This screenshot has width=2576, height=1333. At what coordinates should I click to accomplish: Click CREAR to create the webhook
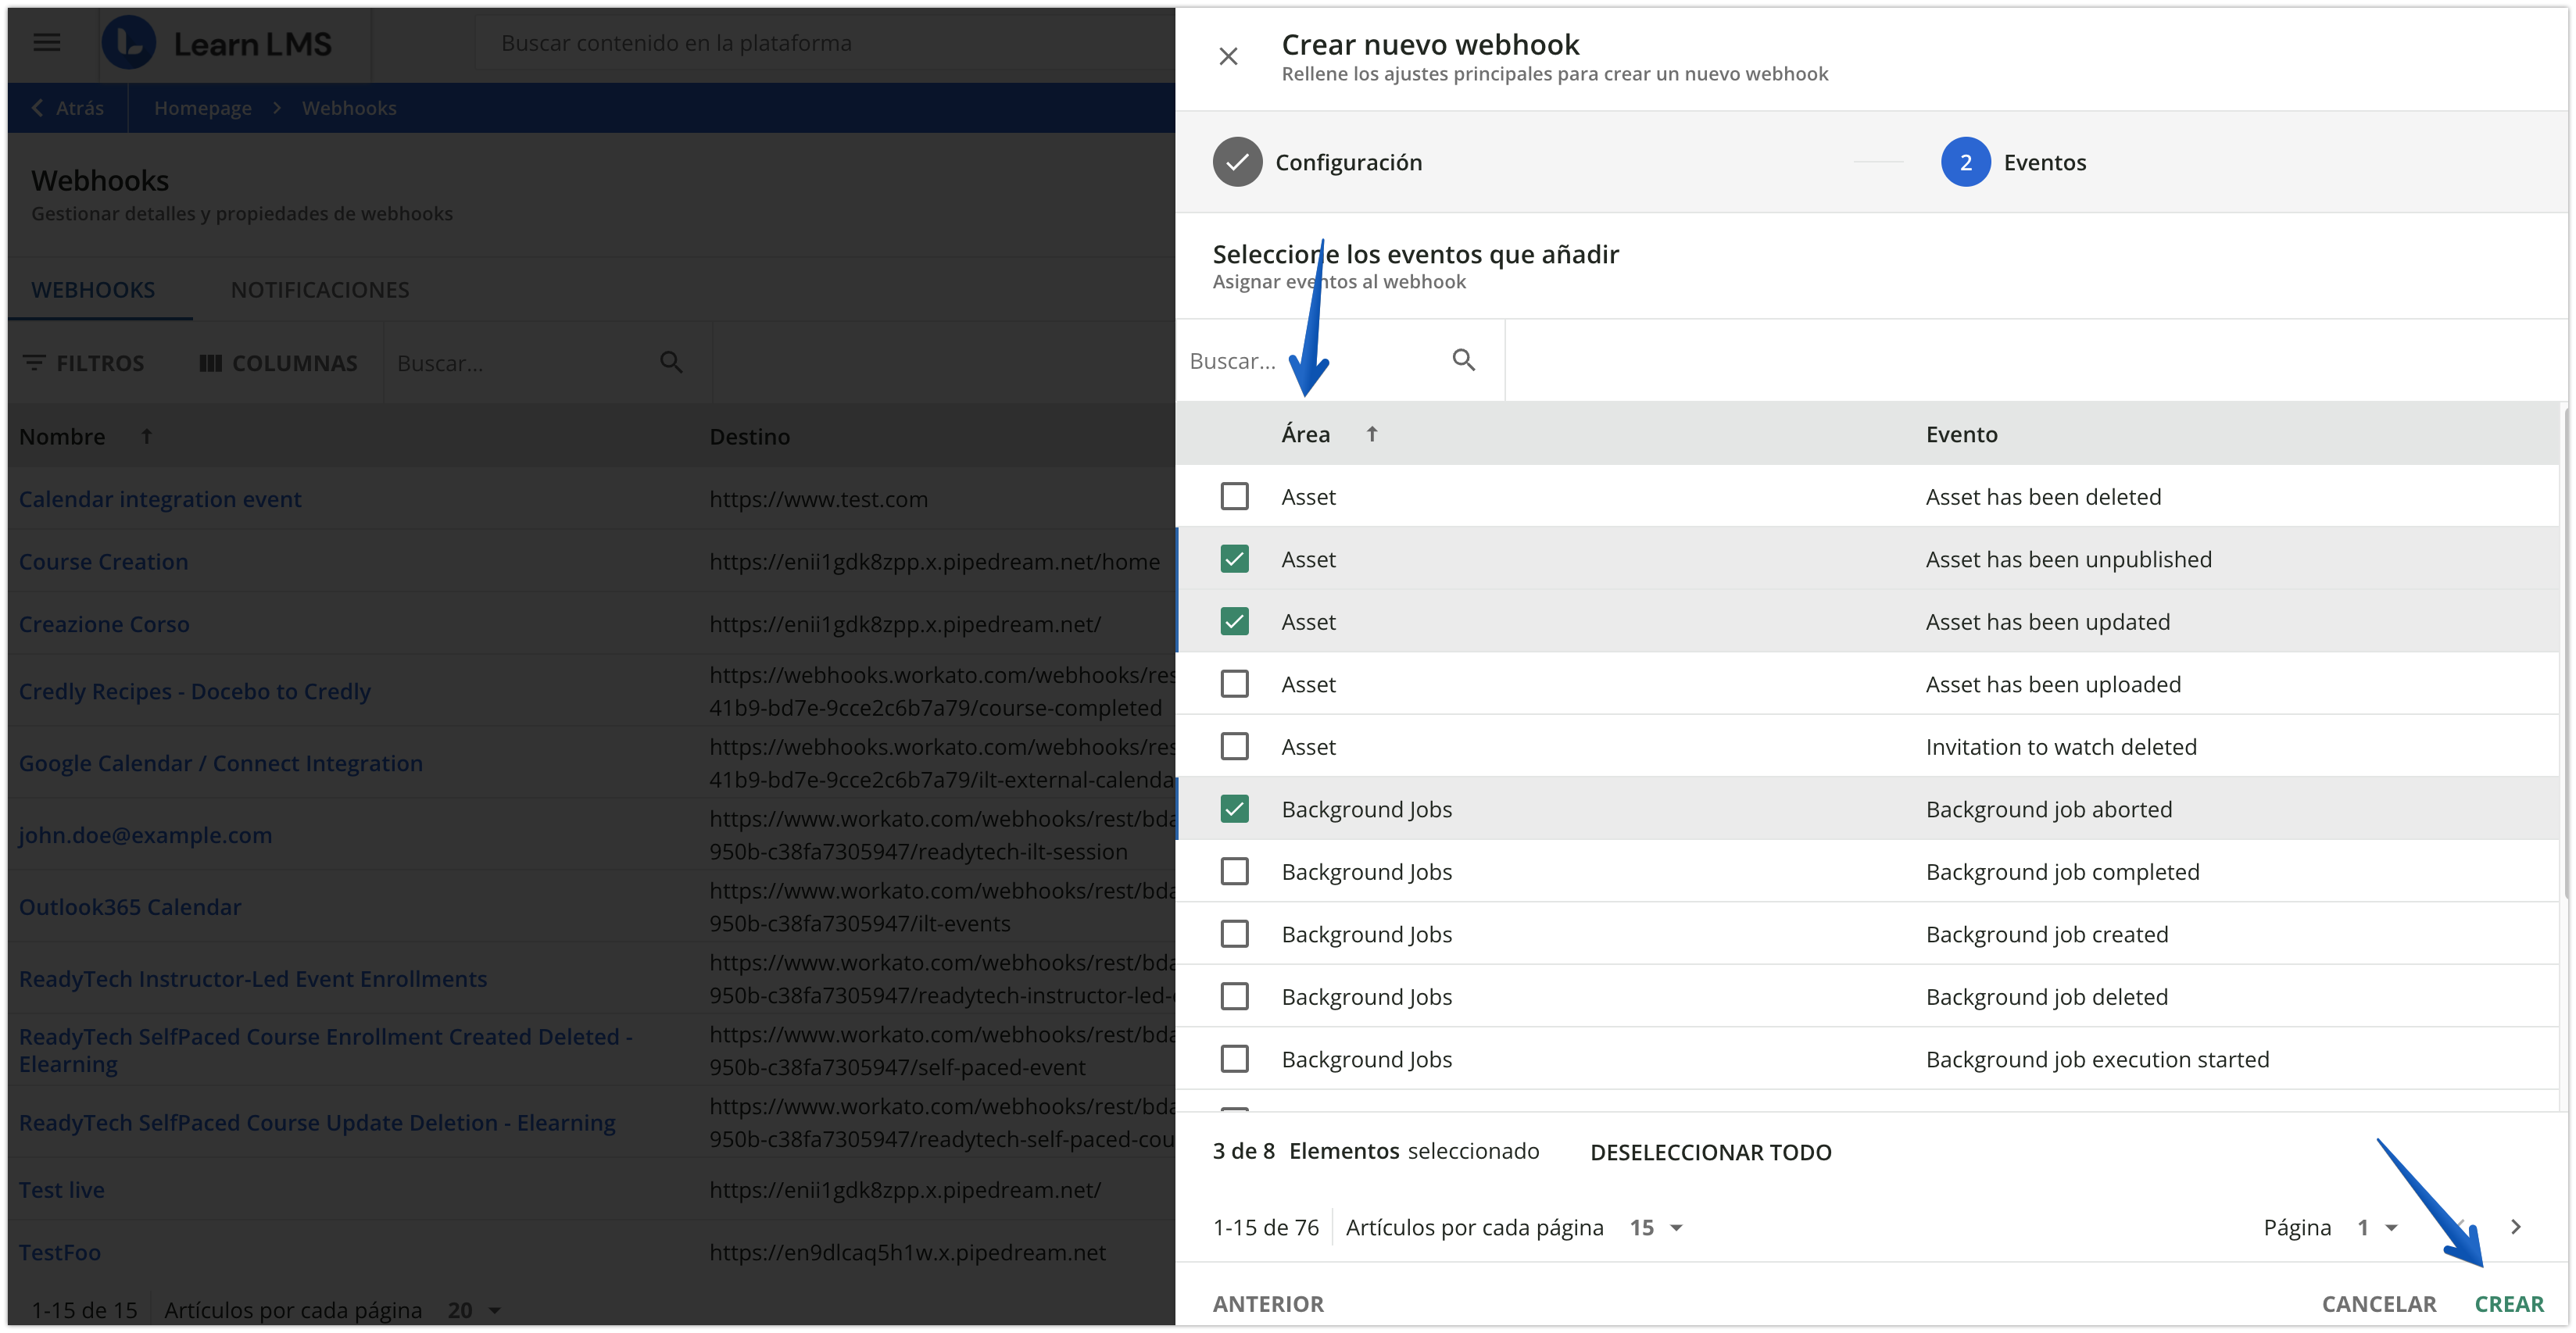(2510, 1303)
